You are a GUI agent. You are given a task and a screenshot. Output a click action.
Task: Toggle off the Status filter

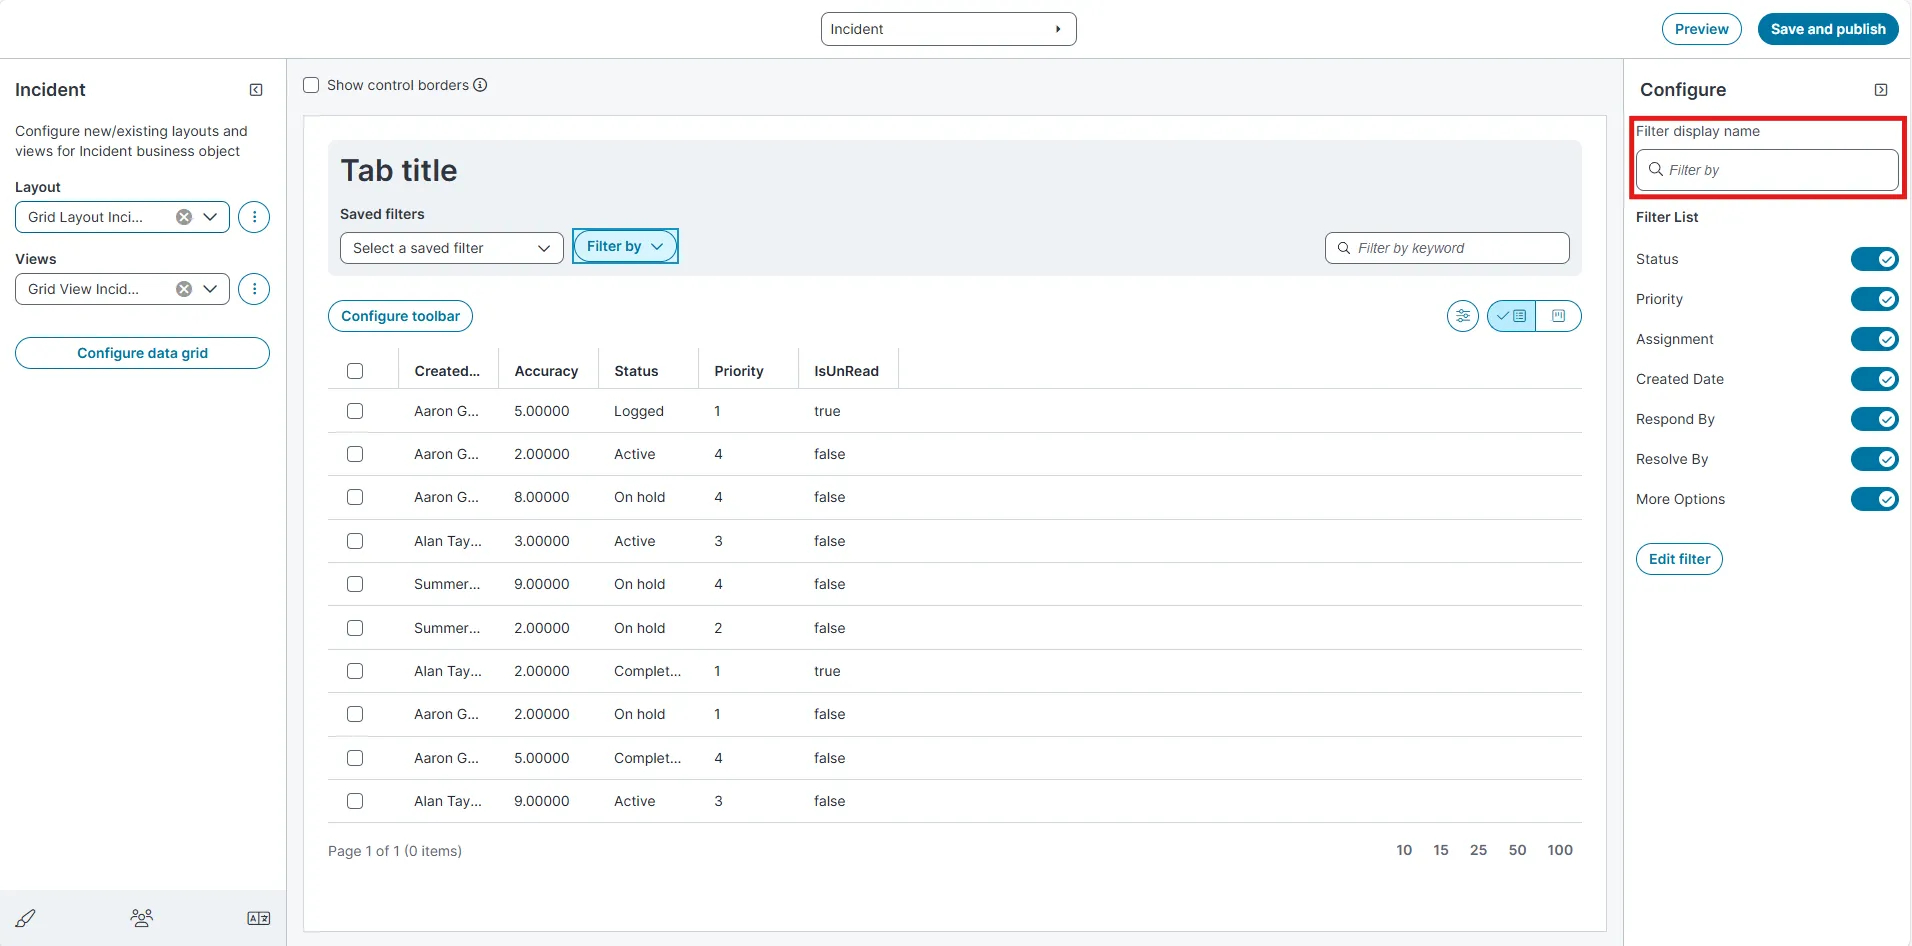click(1874, 259)
